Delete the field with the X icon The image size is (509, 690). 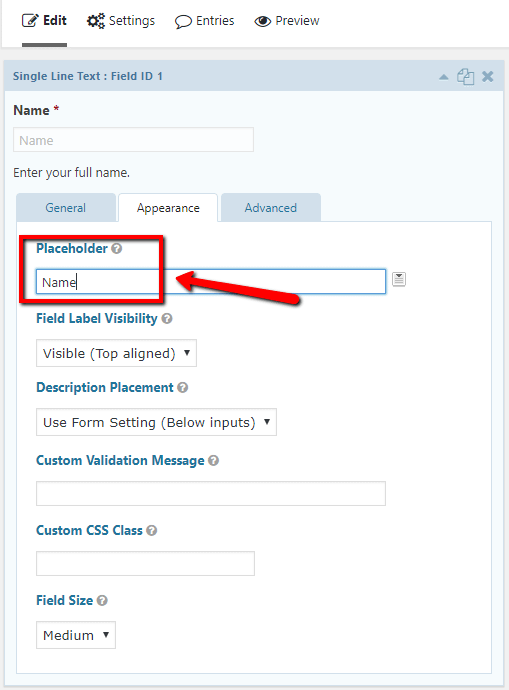tap(487, 77)
